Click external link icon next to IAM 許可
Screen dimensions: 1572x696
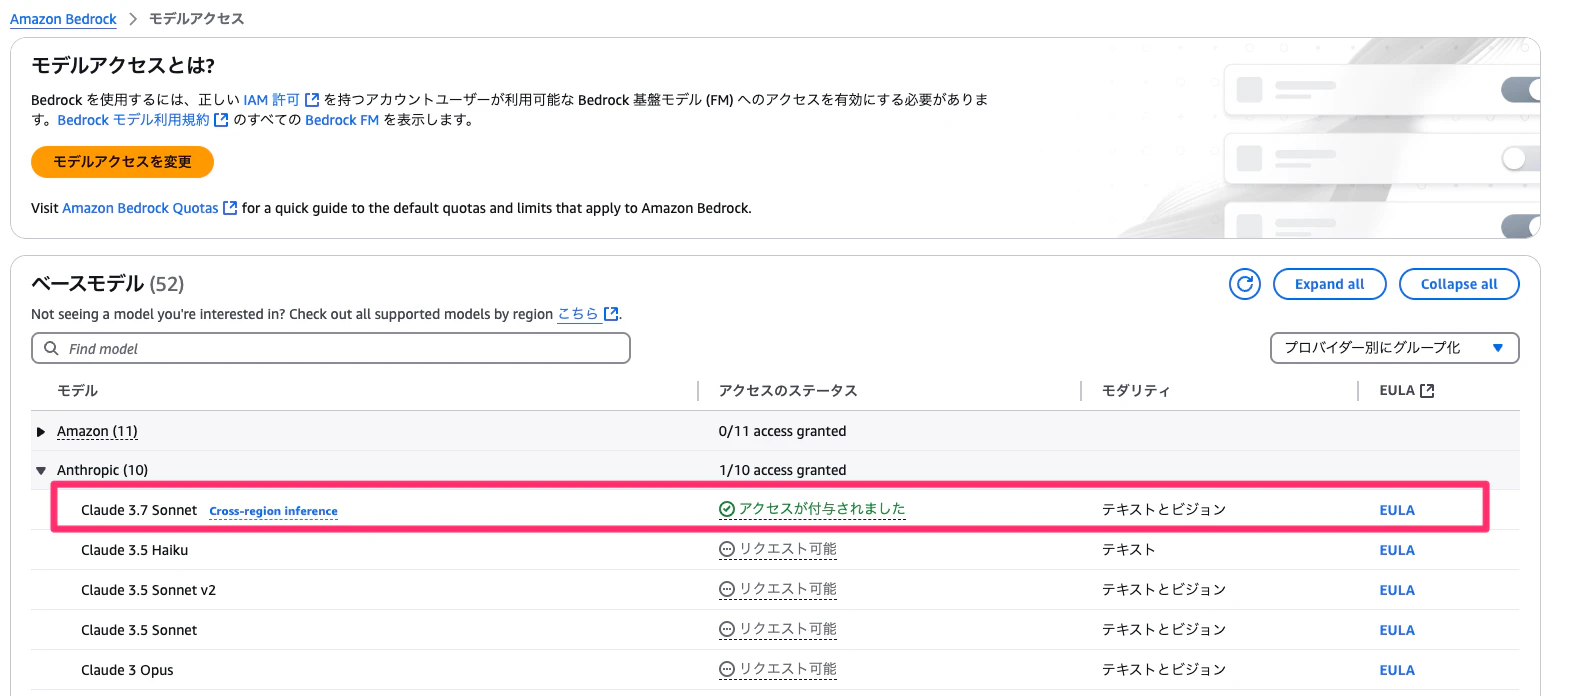312,100
